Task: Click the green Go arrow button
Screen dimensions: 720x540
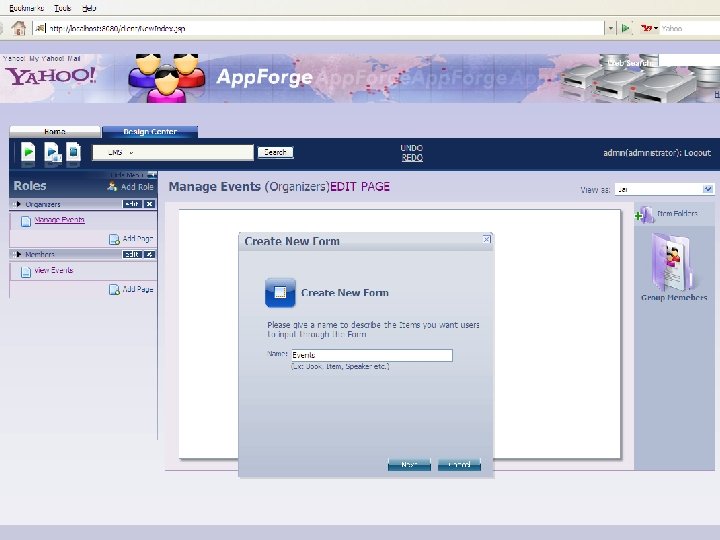Action: pos(625,28)
